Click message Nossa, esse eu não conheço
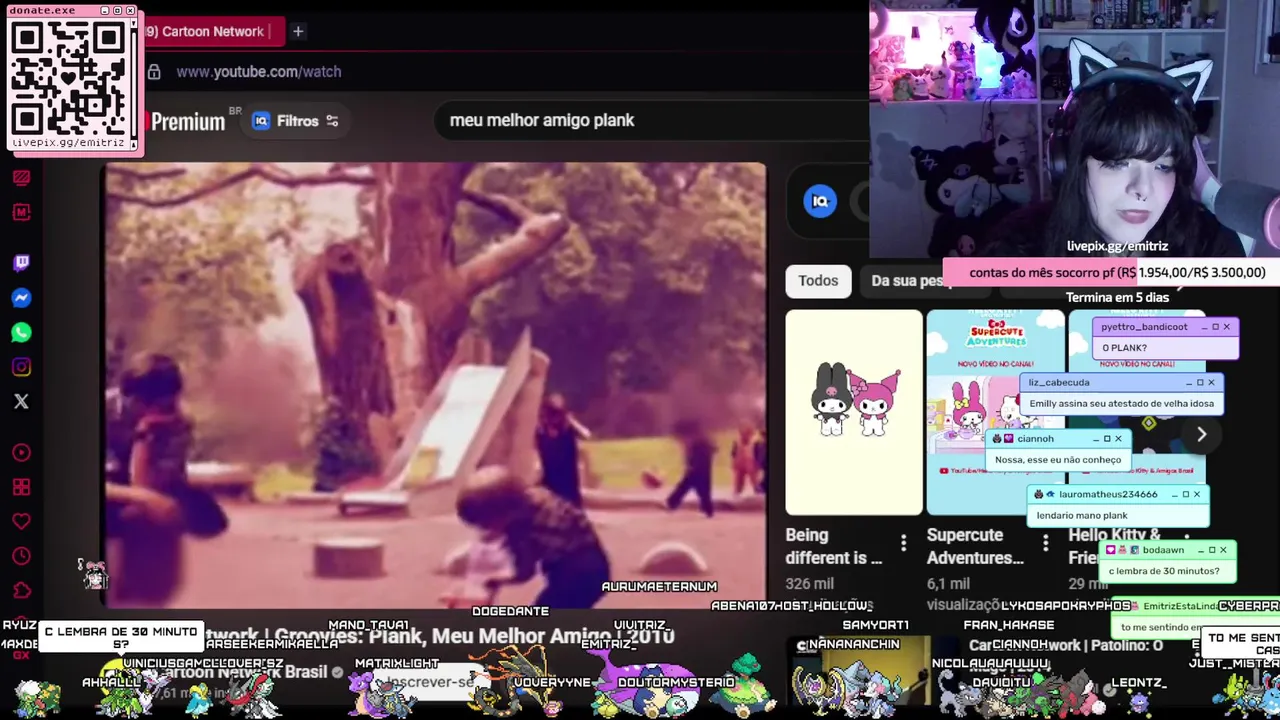This screenshot has height=720, width=1280. (x=1058, y=460)
